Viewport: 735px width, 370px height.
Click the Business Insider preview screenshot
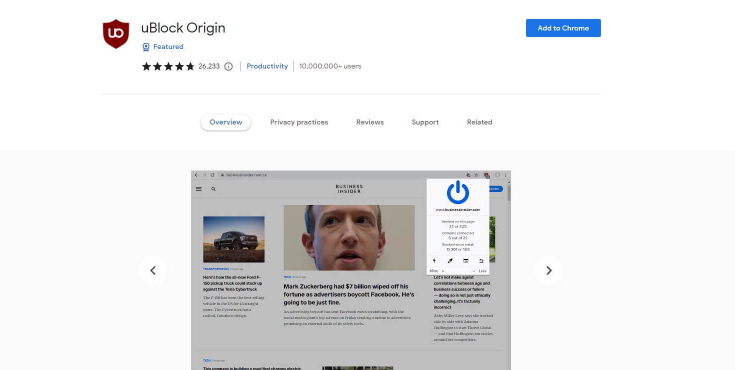pyautogui.click(x=351, y=270)
